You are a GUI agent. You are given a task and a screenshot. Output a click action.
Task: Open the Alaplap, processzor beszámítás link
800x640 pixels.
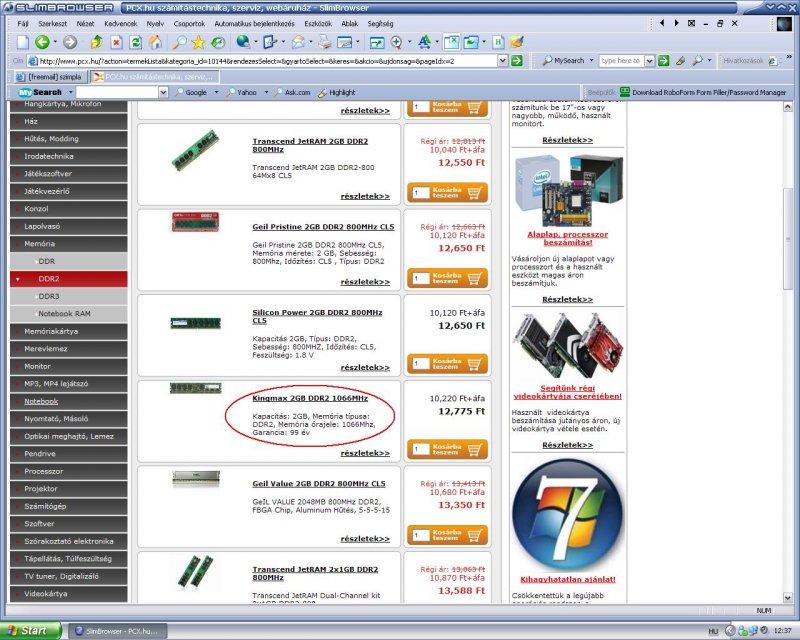point(567,238)
